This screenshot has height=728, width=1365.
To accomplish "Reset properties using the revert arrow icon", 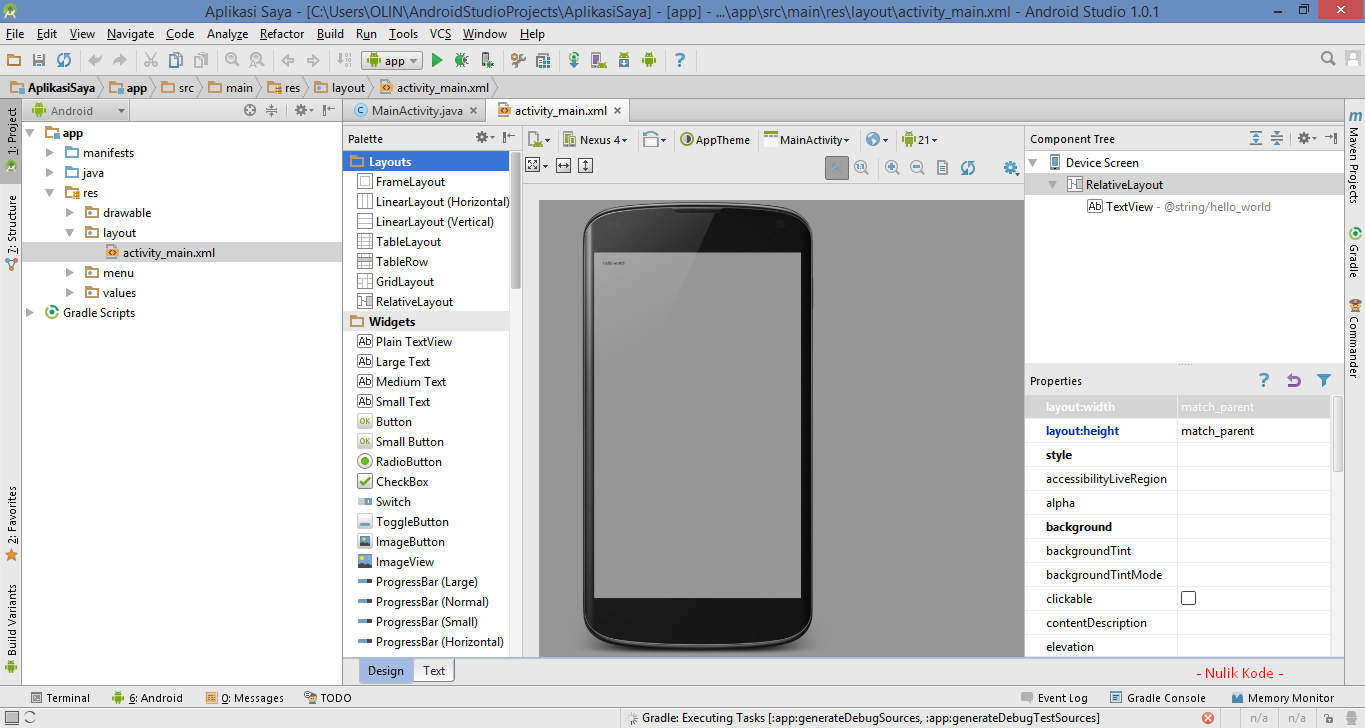I will 1293,380.
